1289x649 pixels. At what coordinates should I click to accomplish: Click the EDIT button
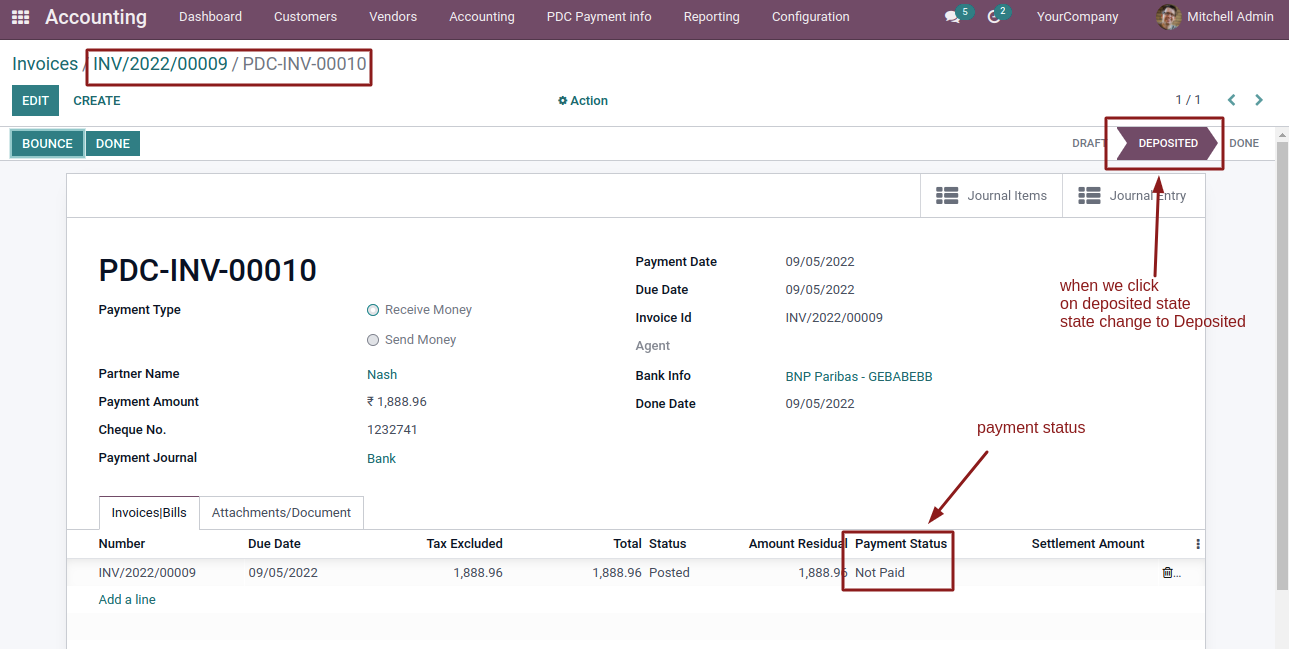[x=35, y=101]
